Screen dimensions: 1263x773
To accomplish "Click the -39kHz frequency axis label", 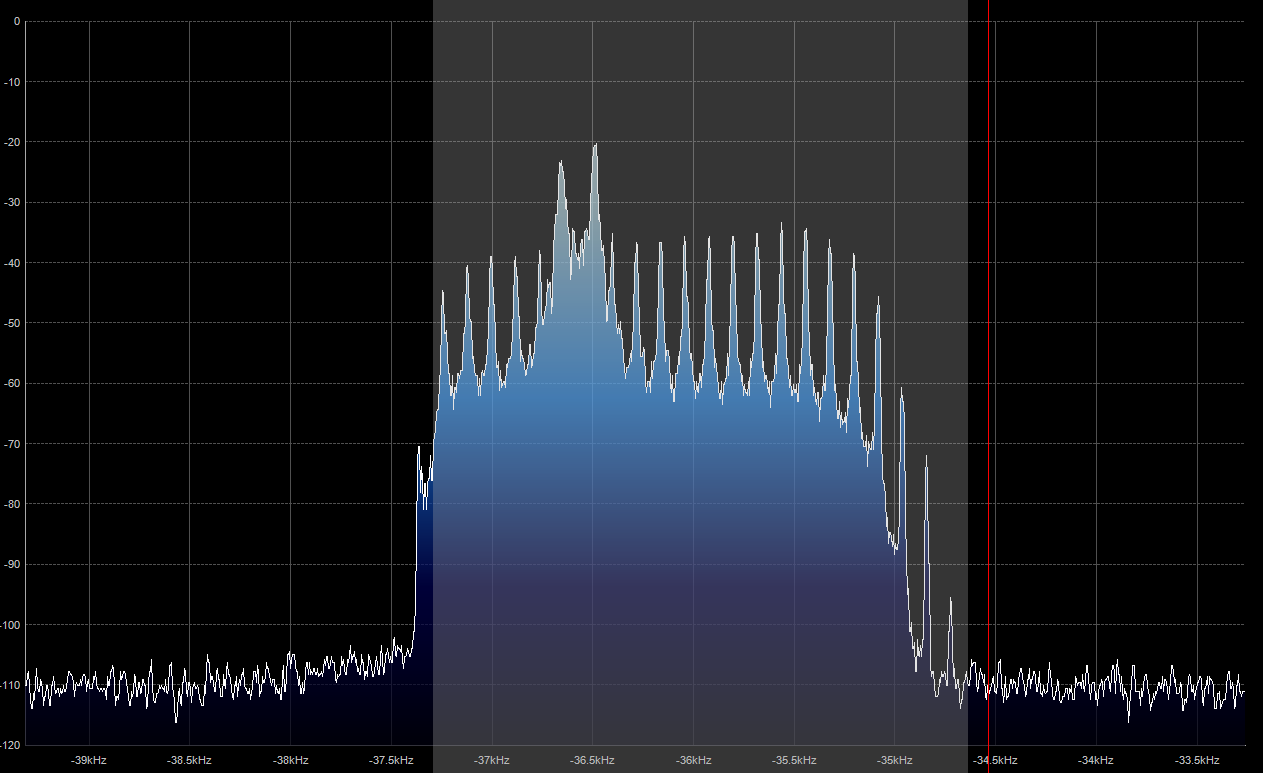I will 89,760.
